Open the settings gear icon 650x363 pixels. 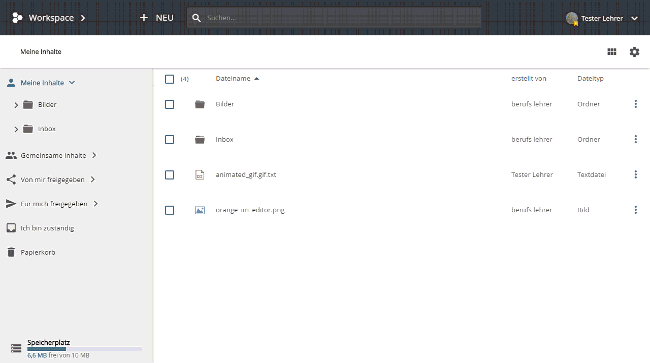(634, 52)
